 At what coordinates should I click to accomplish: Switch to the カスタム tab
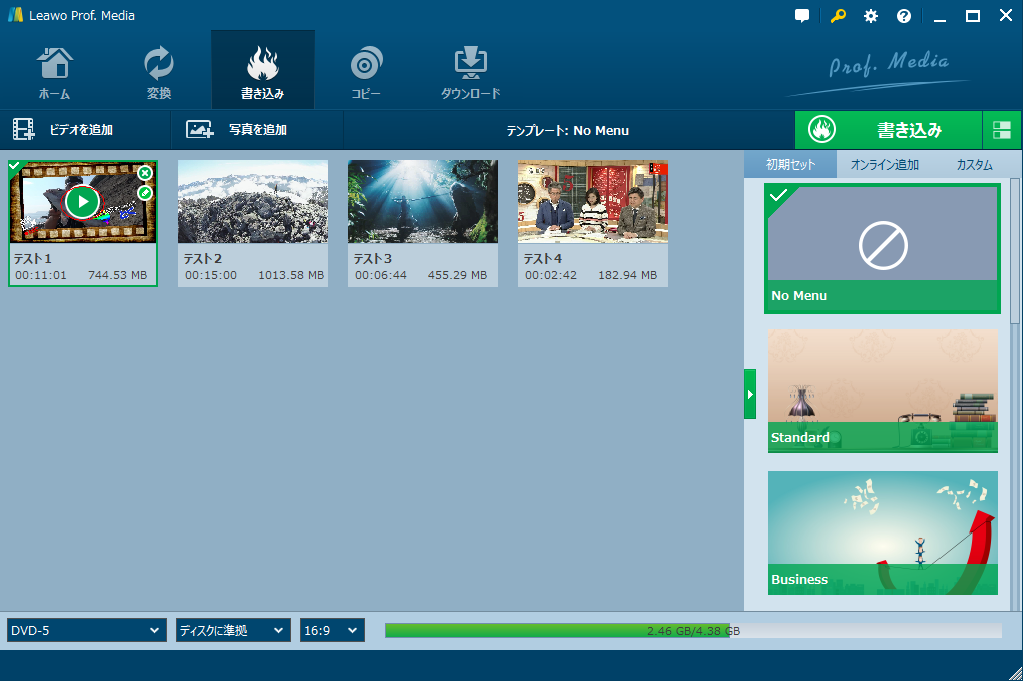(x=974, y=165)
